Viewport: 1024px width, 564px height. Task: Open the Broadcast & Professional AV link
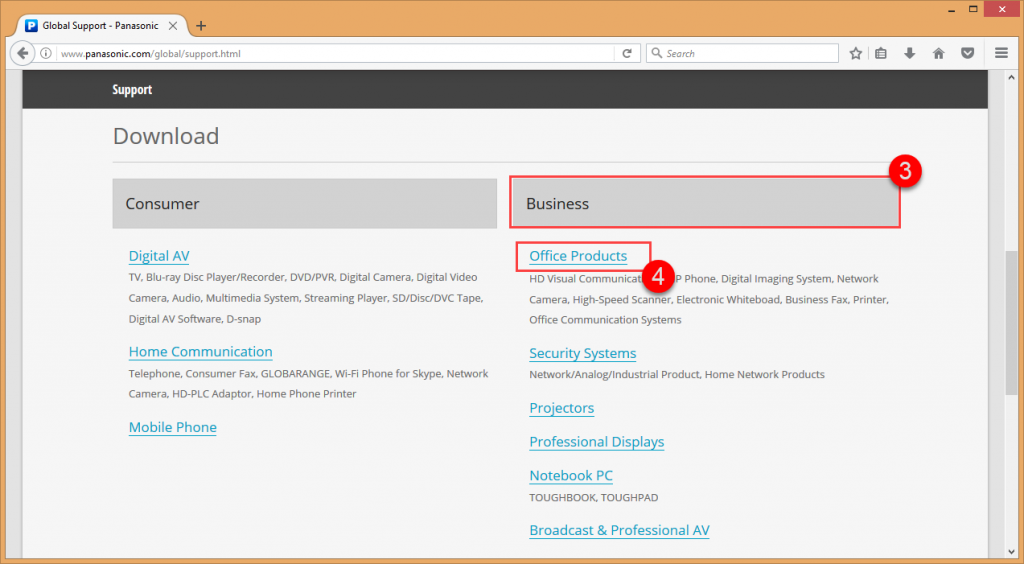(x=619, y=531)
